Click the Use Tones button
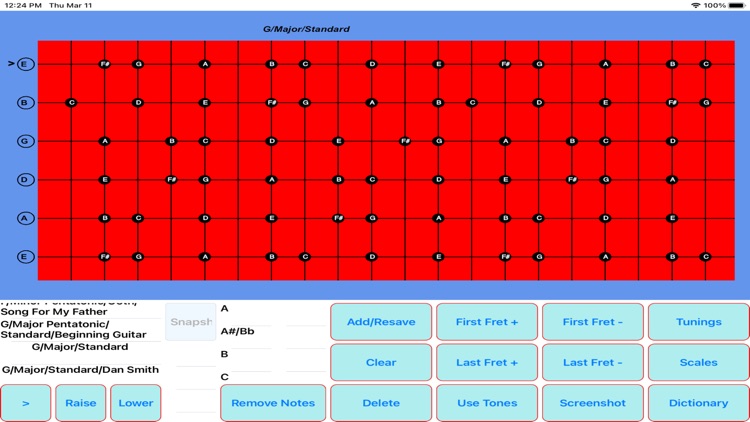750x422 pixels. 487,403
